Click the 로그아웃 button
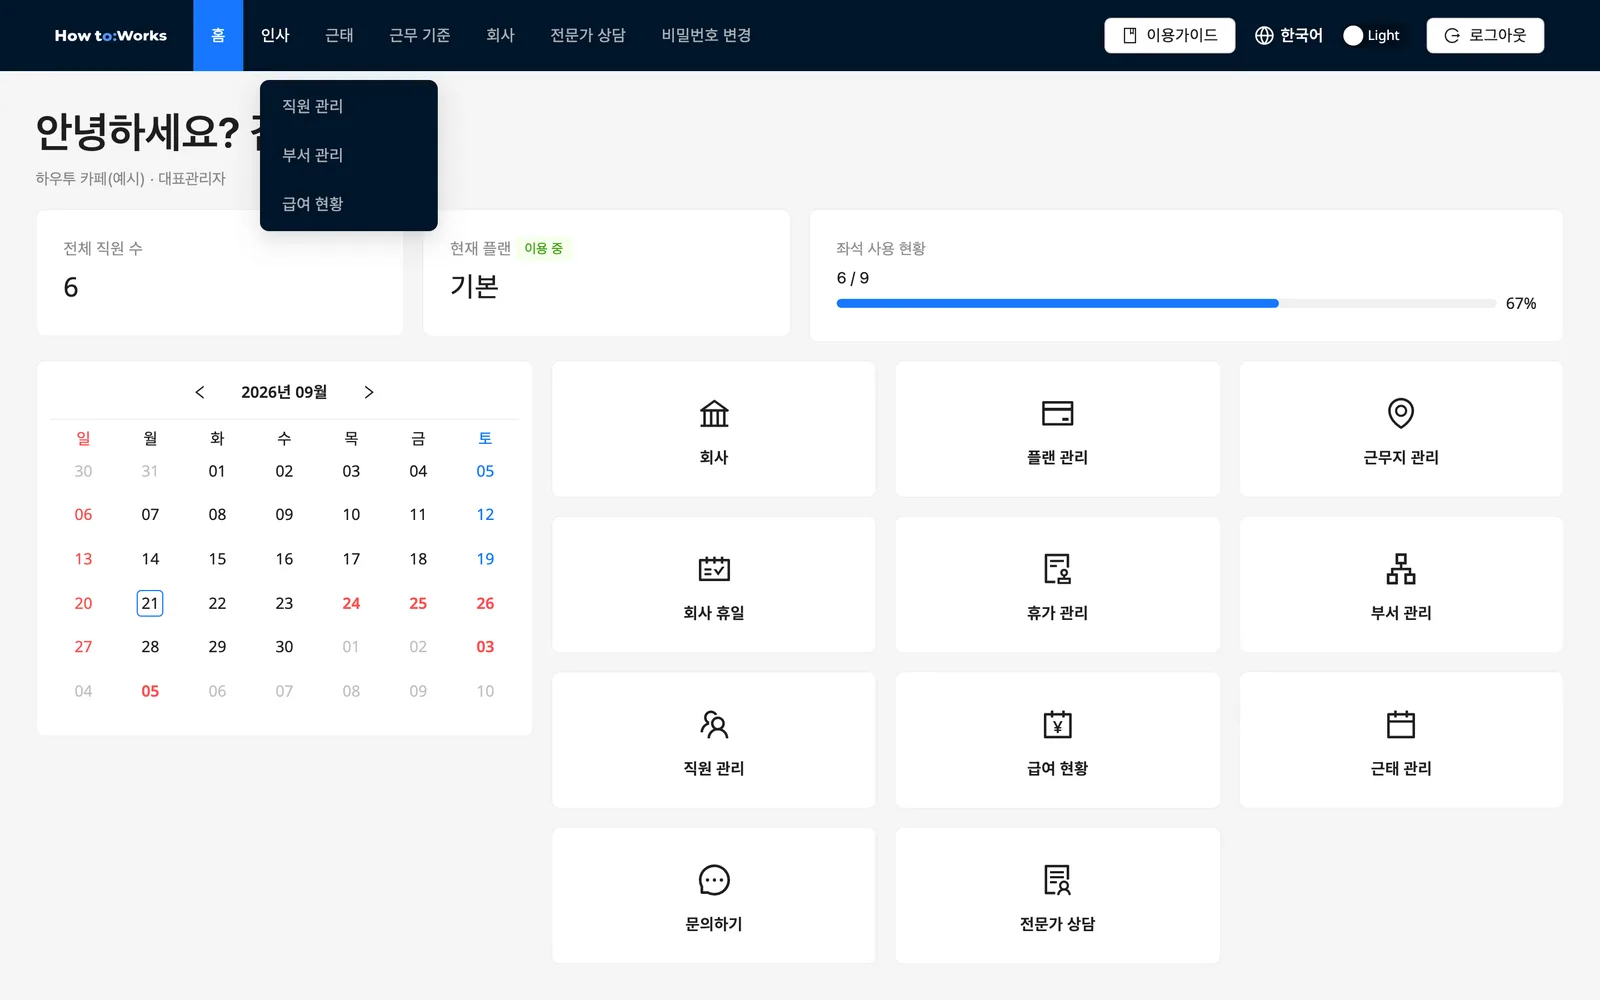This screenshot has height=1000, width=1600. coord(1485,36)
